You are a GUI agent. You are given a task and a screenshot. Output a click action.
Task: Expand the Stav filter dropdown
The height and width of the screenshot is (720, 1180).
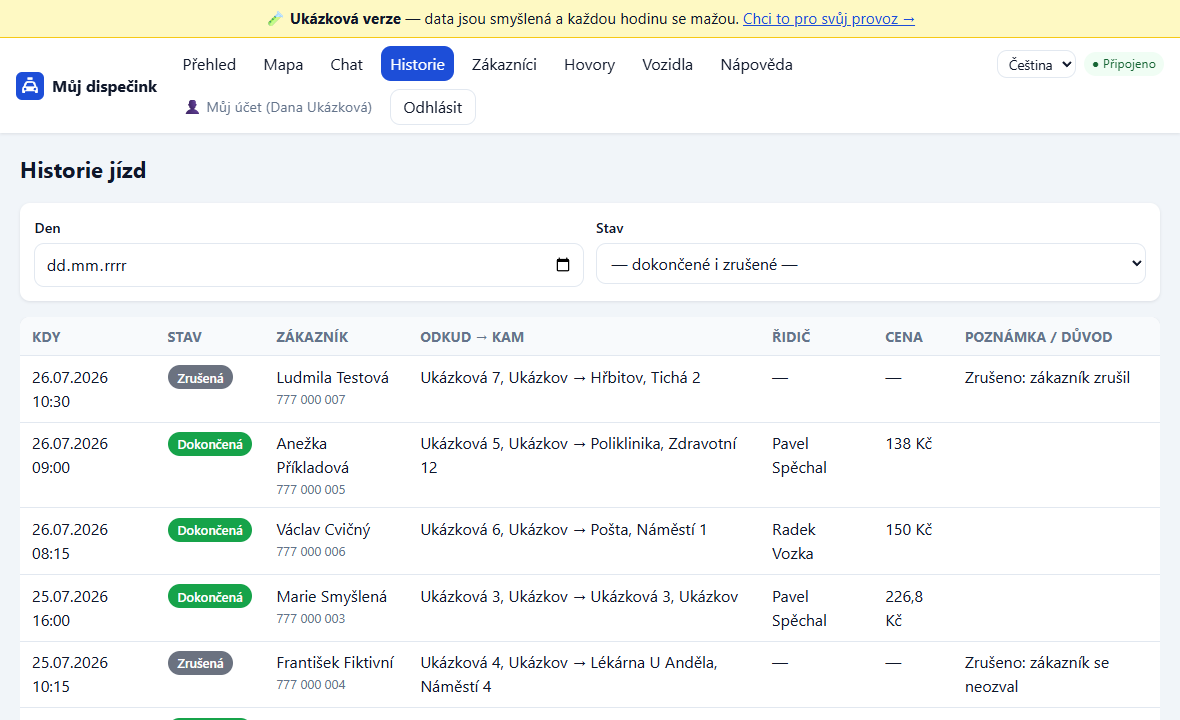coord(871,264)
